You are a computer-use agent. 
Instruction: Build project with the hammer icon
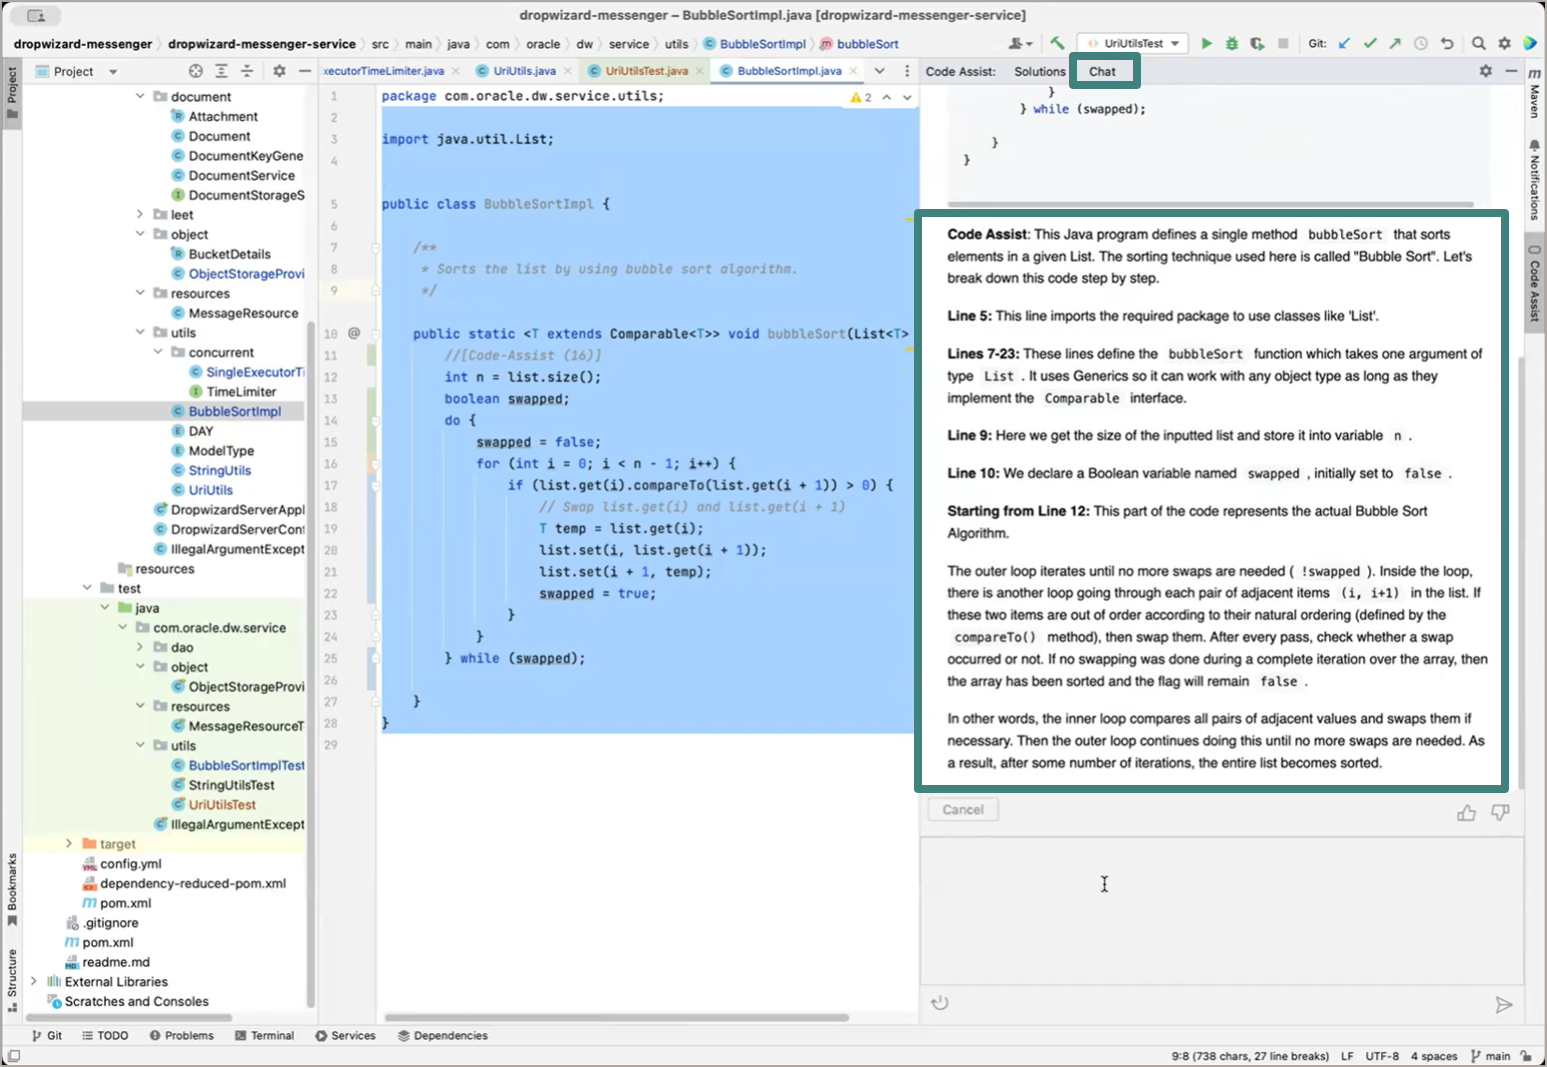click(x=1057, y=43)
